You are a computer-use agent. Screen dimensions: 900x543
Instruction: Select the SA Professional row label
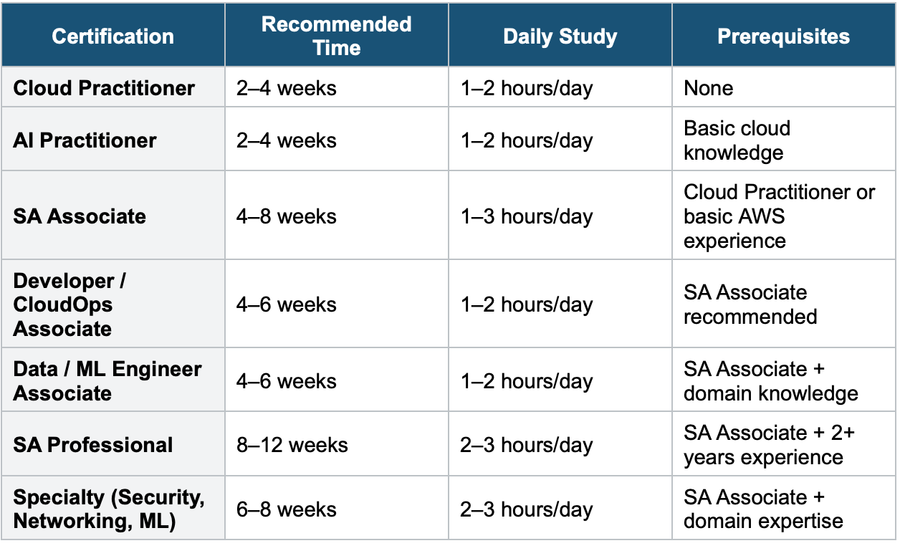93,445
